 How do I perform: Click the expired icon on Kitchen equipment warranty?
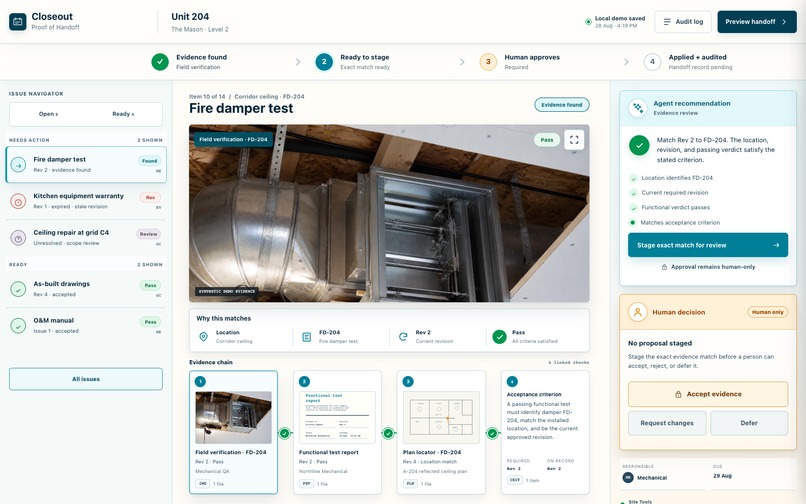coord(19,202)
